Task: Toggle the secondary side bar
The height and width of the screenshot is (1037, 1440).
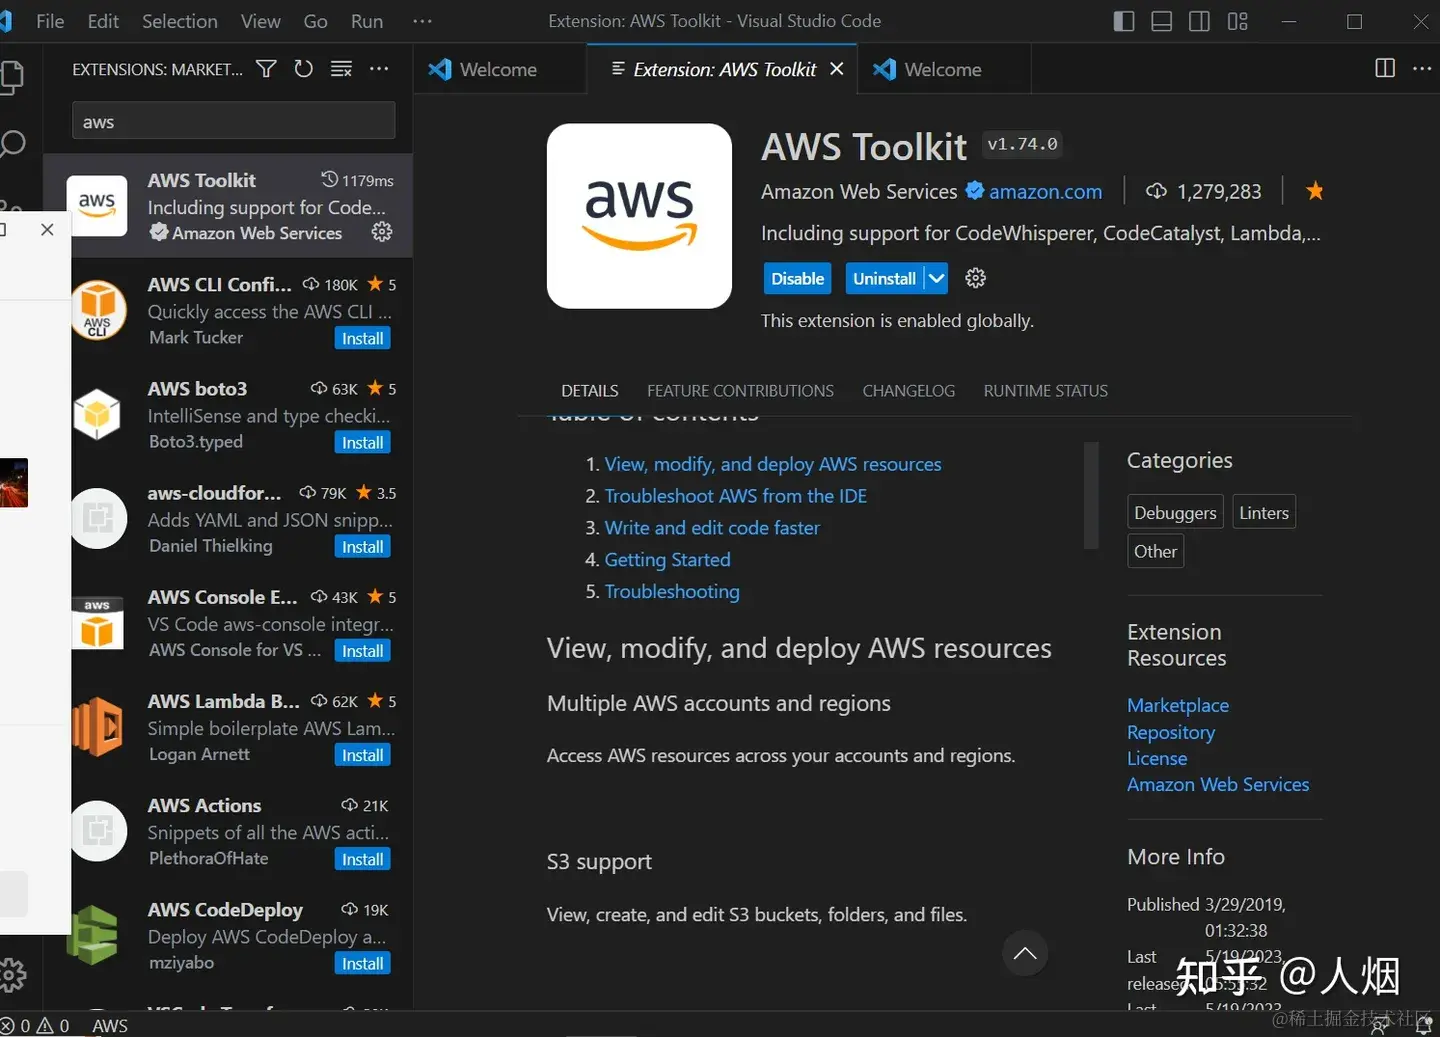Action: [x=1200, y=21]
